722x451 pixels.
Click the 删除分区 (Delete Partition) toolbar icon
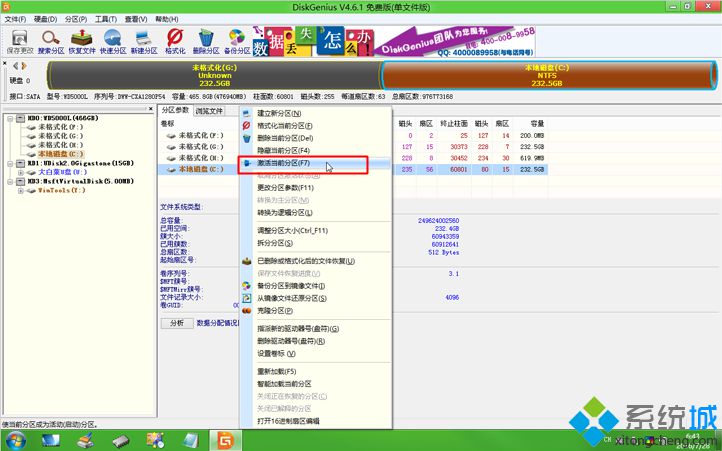[206, 42]
